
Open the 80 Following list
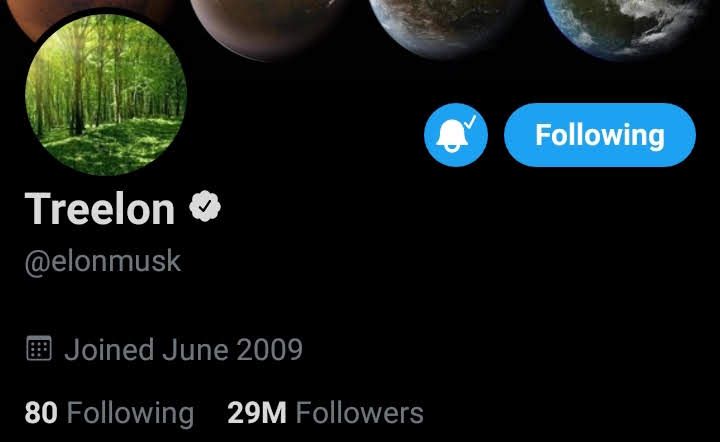(x=109, y=413)
